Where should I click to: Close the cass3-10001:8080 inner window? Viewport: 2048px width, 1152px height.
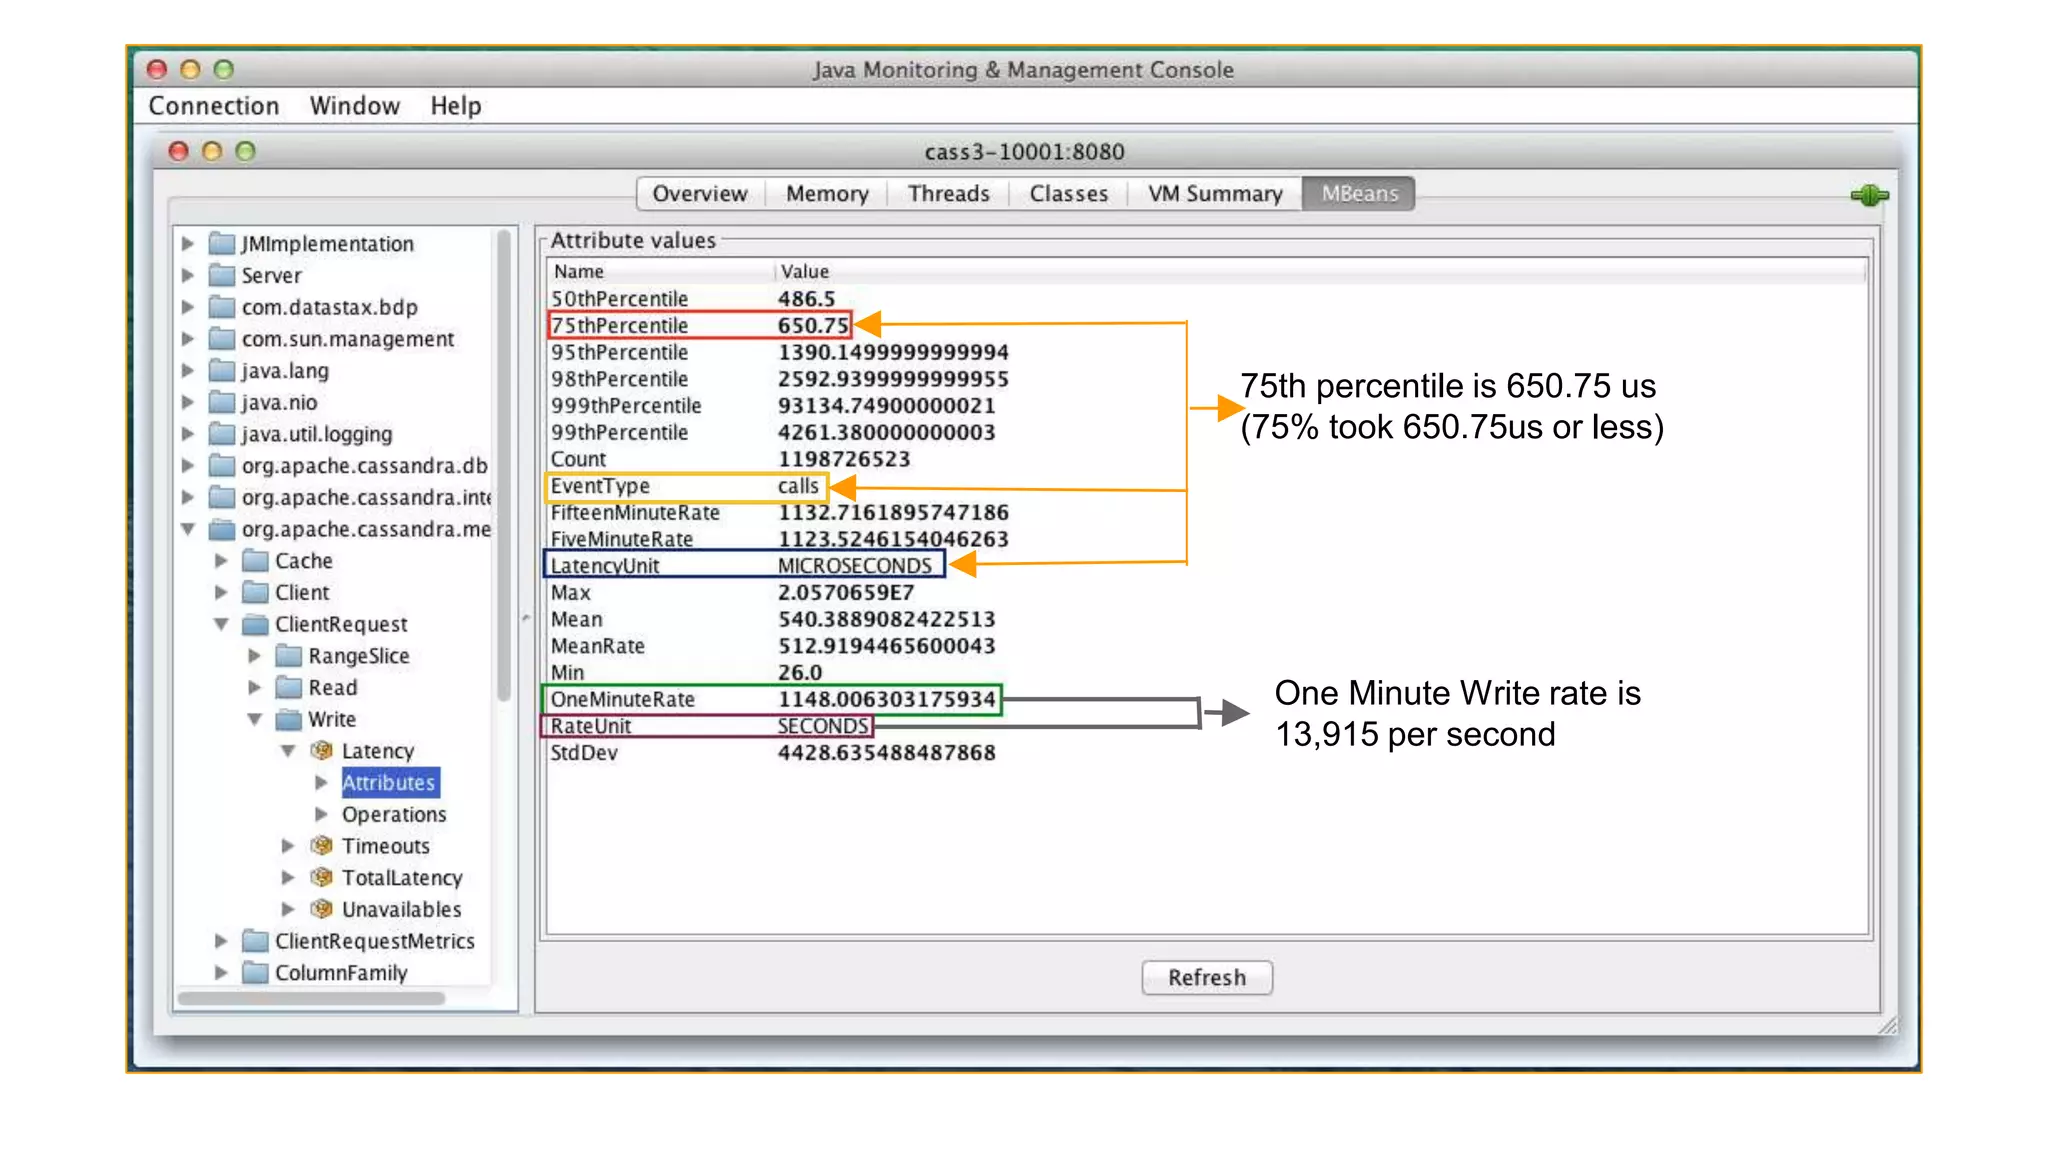179,151
